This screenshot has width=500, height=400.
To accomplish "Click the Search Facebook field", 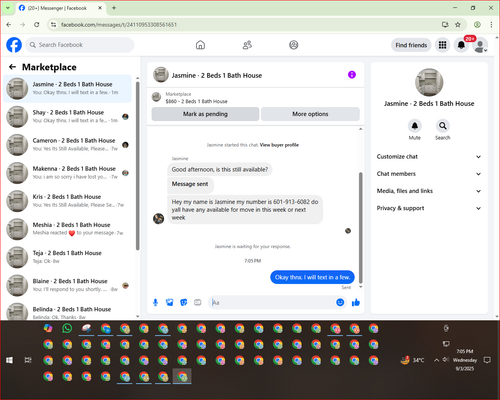I will (x=80, y=45).
